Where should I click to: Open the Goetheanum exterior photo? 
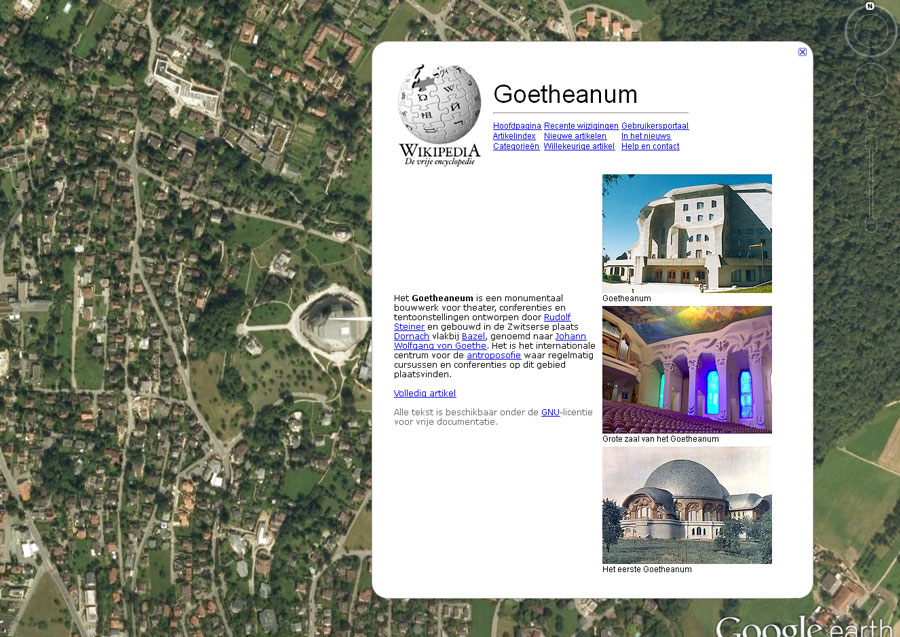click(686, 234)
